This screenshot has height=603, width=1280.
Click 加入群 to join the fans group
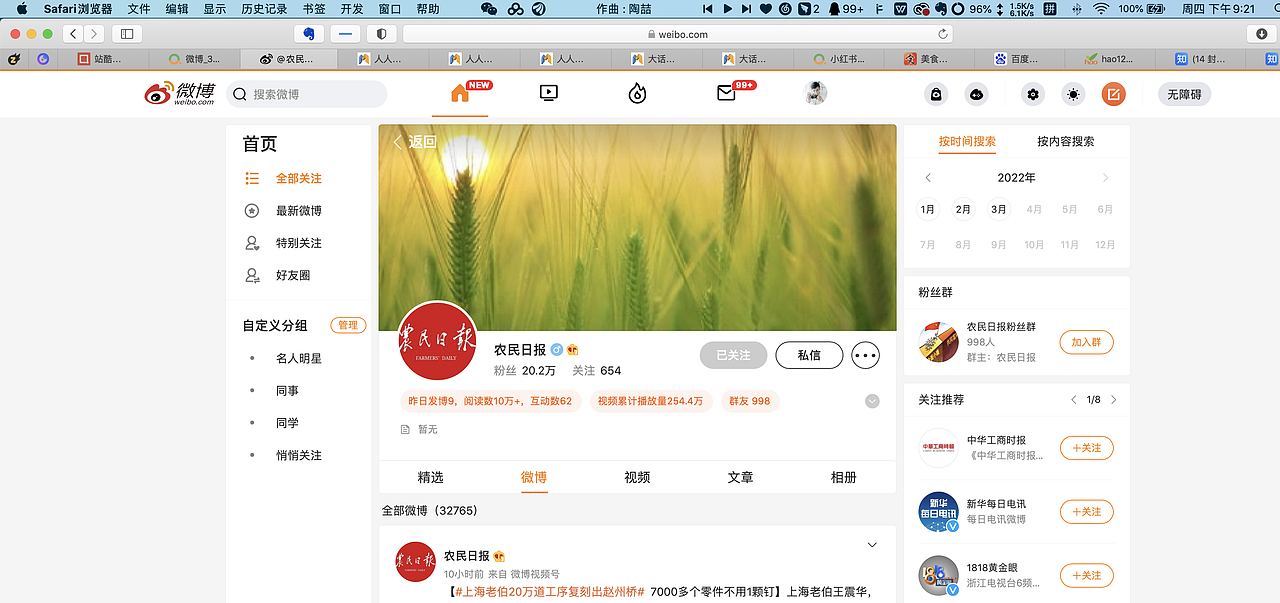[x=1086, y=341]
